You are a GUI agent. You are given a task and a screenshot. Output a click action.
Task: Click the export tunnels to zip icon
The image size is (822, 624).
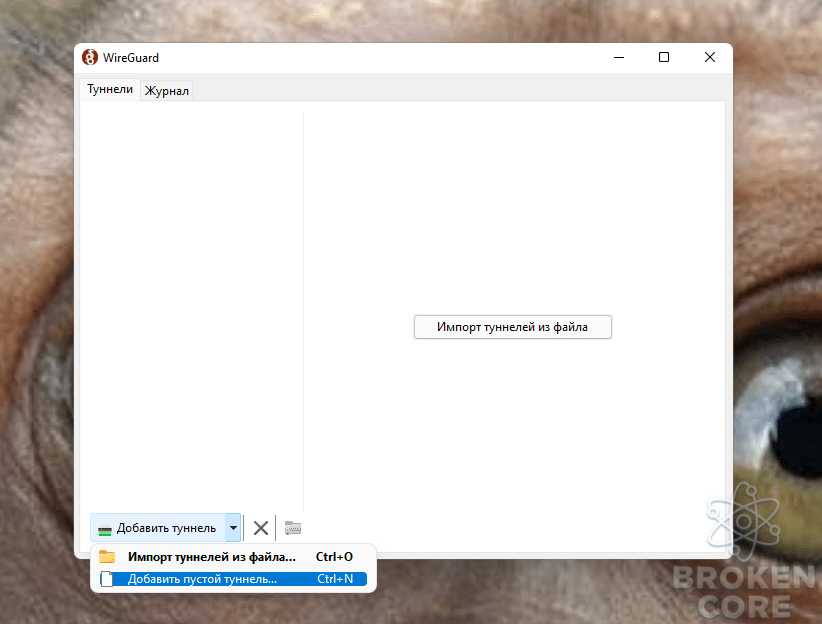[x=293, y=528]
